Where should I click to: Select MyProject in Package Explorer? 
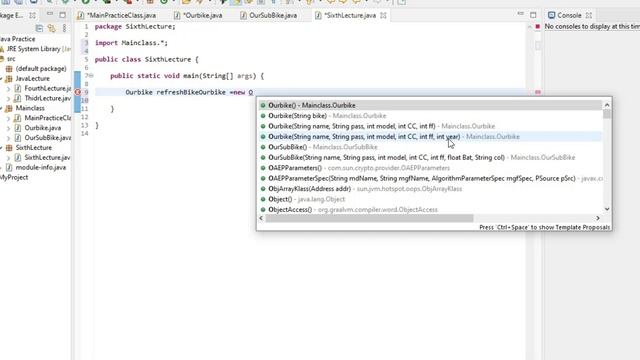14,178
